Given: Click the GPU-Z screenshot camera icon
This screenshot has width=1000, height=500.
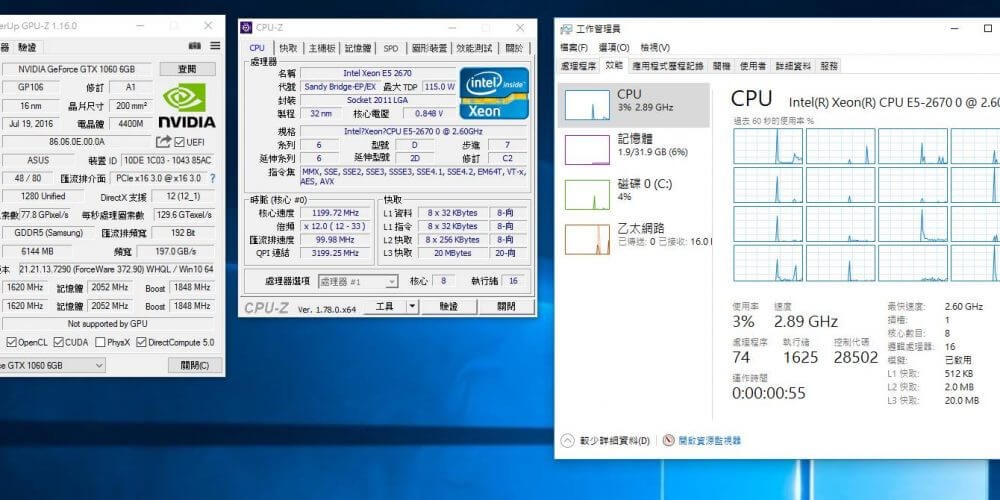Looking at the screenshot, I should (195, 46).
